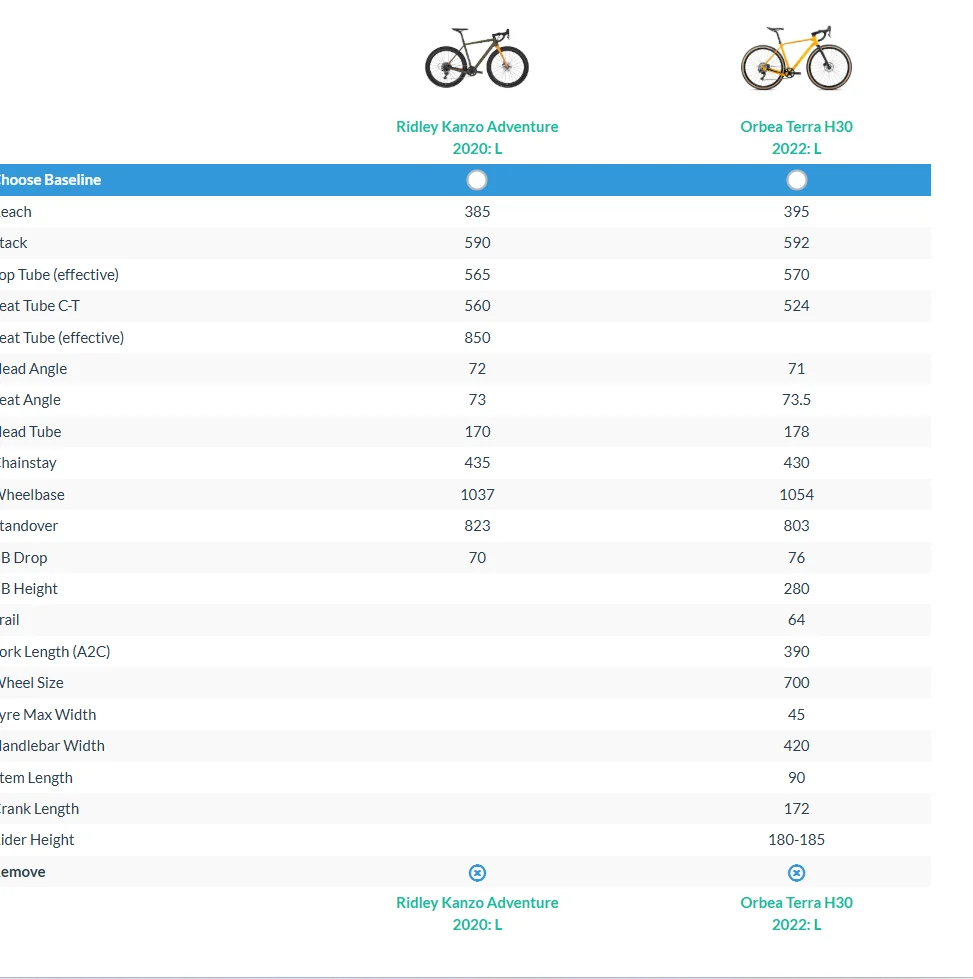Click the Orbea Standover value 803
This screenshot has height=979, width=973.
click(x=796, y=526)
